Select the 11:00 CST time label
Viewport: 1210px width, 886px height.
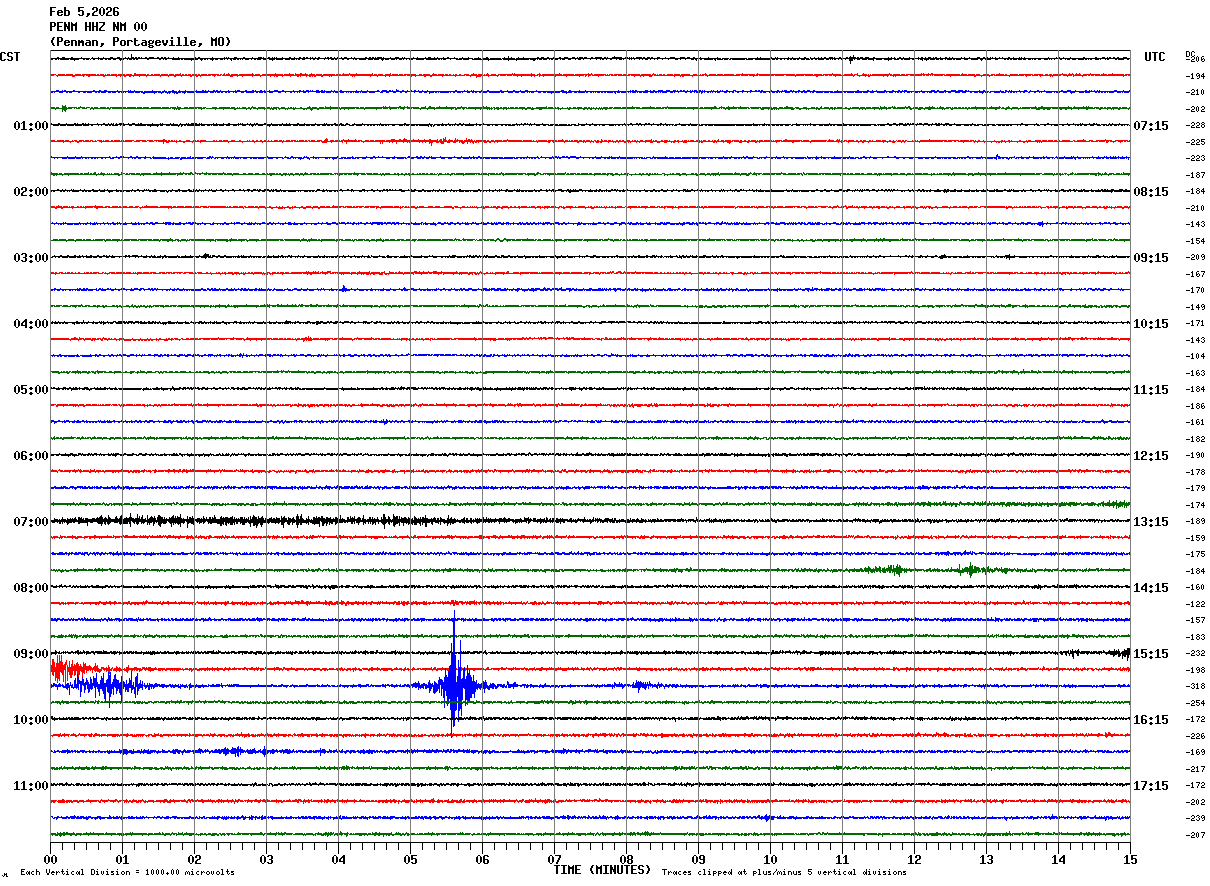[x=30, y=786]
